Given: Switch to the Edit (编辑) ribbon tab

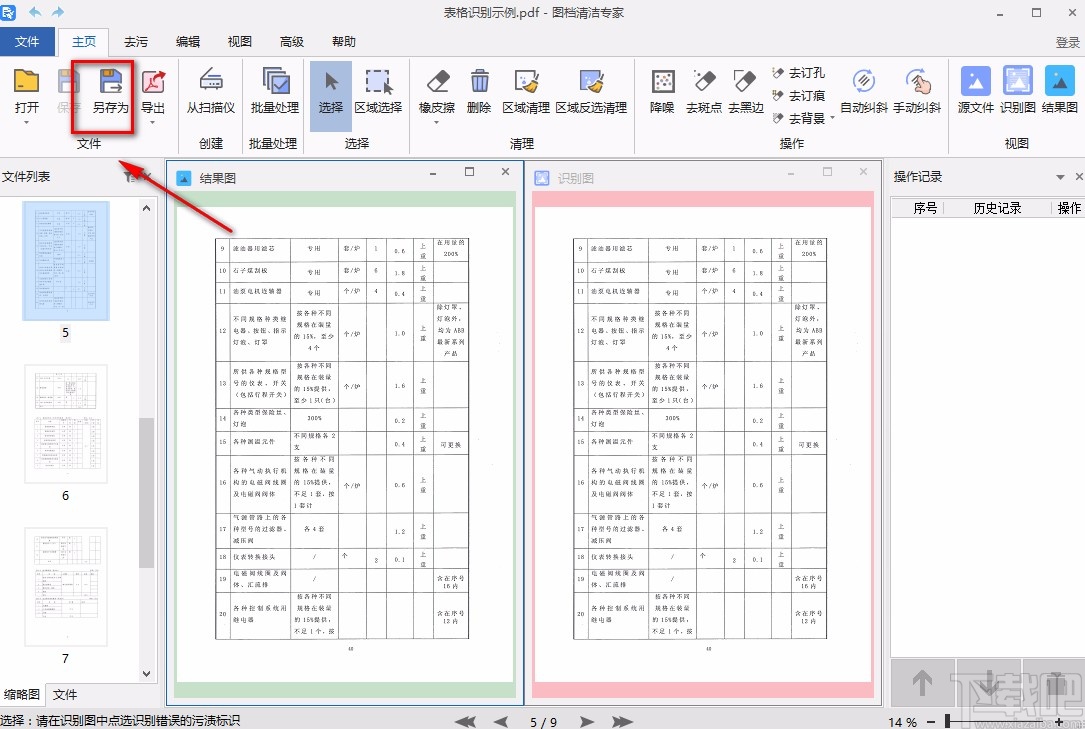Looking at the screenshot, I should 188,42.
